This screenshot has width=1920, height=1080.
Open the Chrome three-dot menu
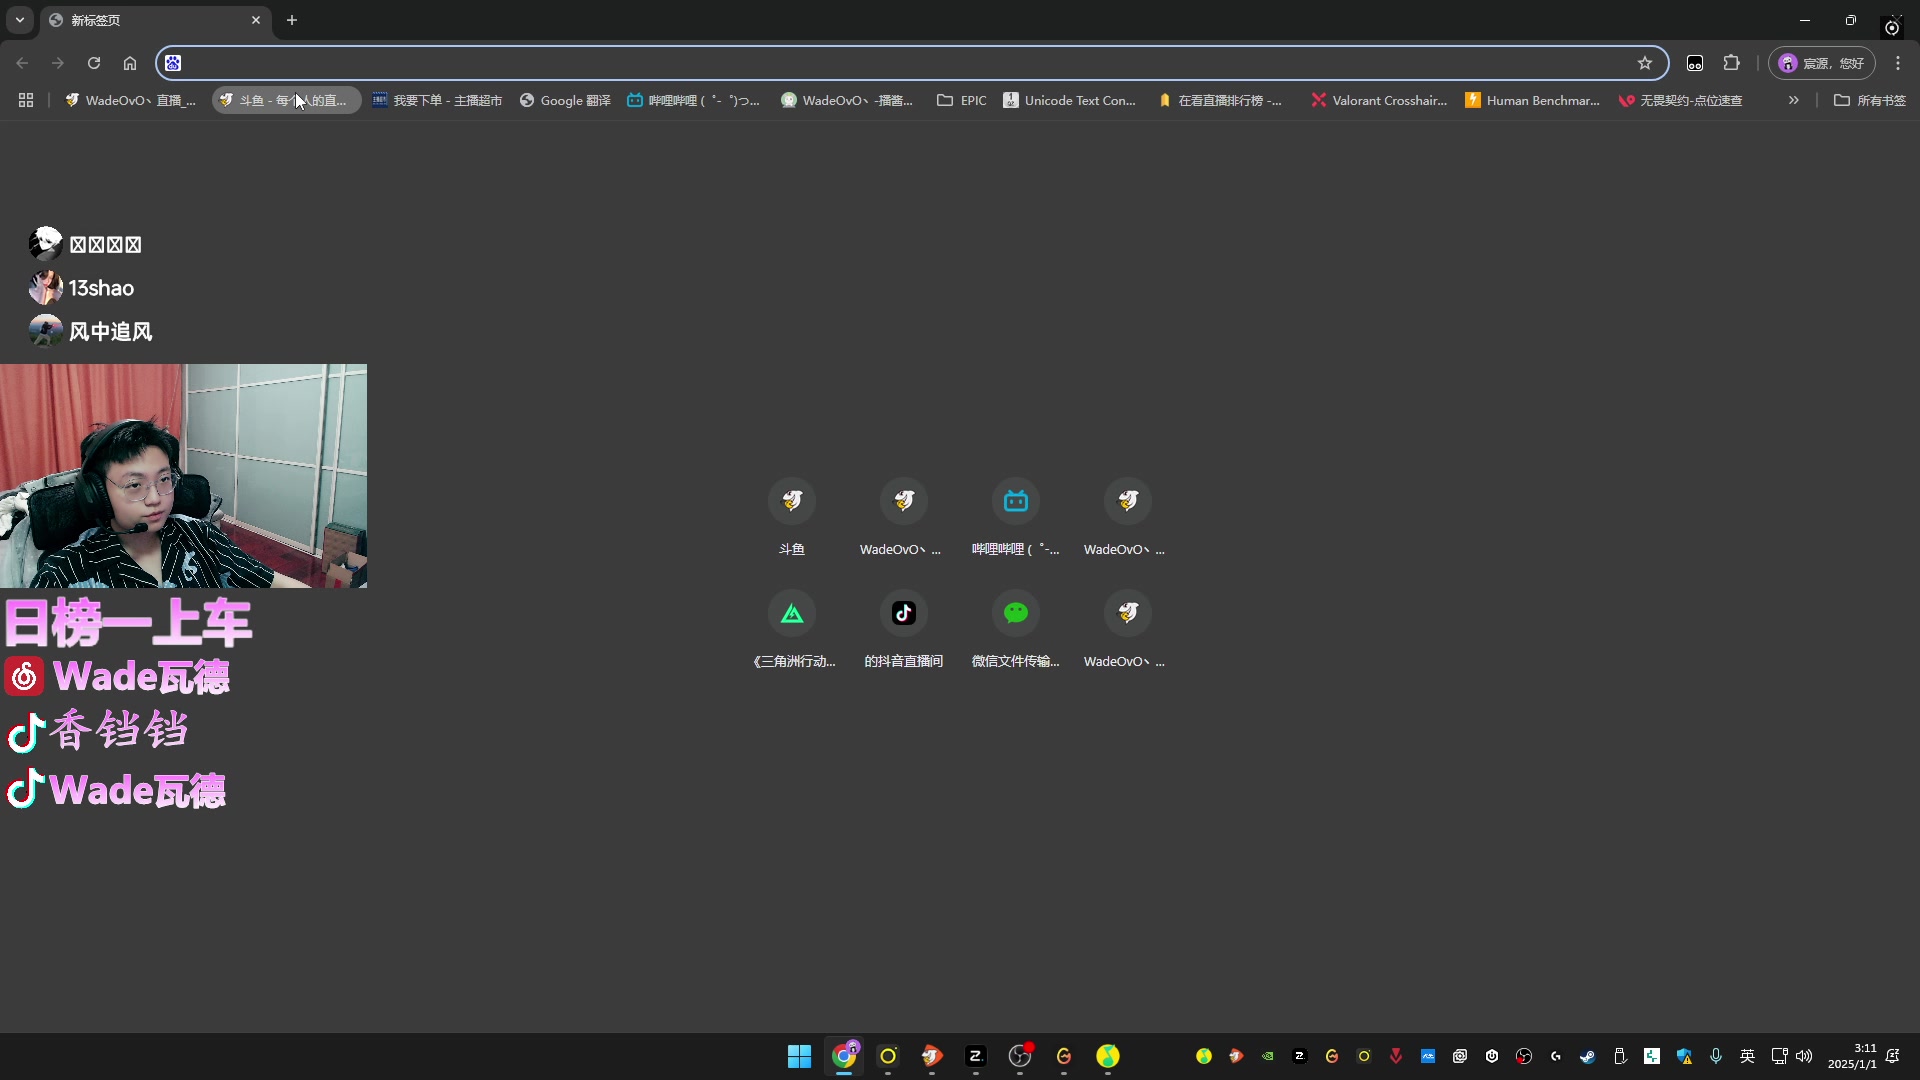point(1898,63)
